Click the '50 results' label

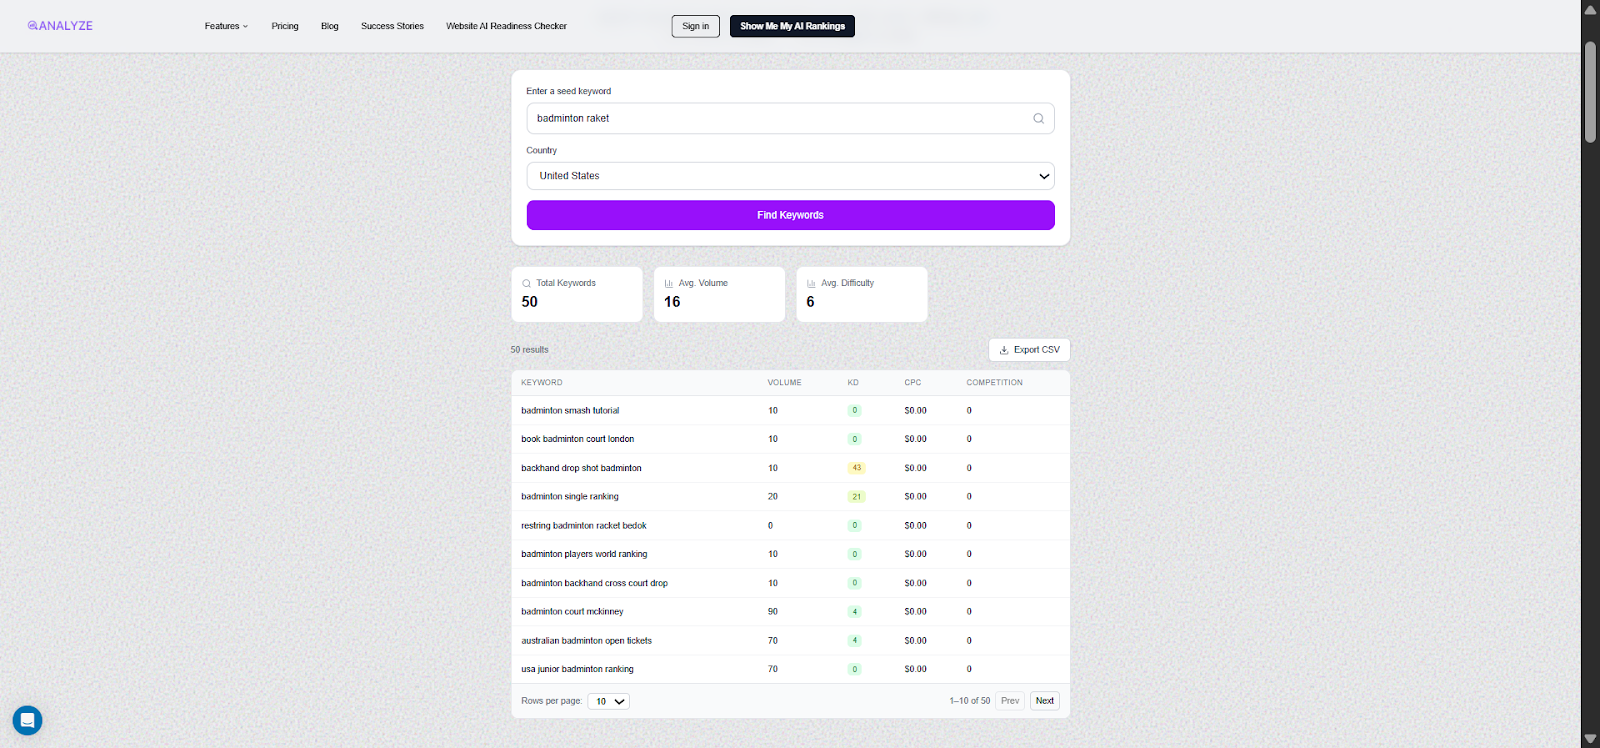pos(530,350)
